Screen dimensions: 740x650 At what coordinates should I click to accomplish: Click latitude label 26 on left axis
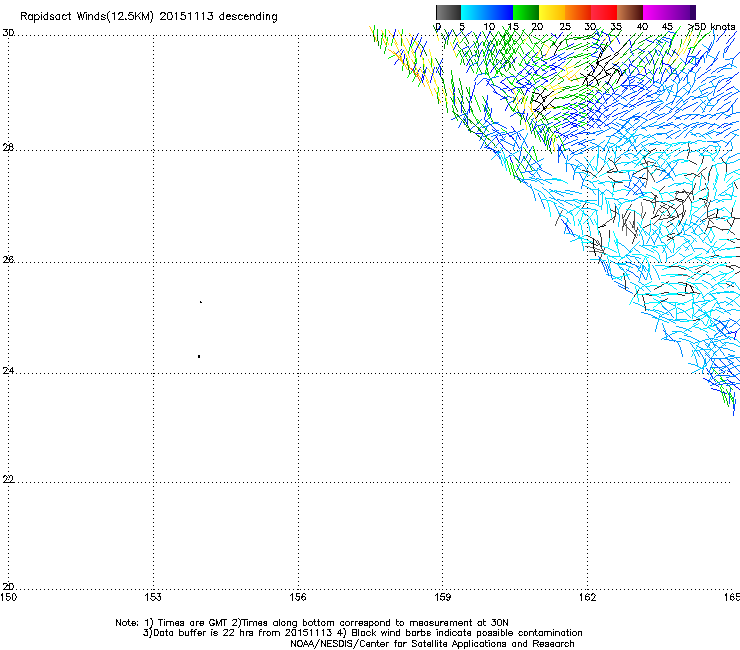(8, 260)
